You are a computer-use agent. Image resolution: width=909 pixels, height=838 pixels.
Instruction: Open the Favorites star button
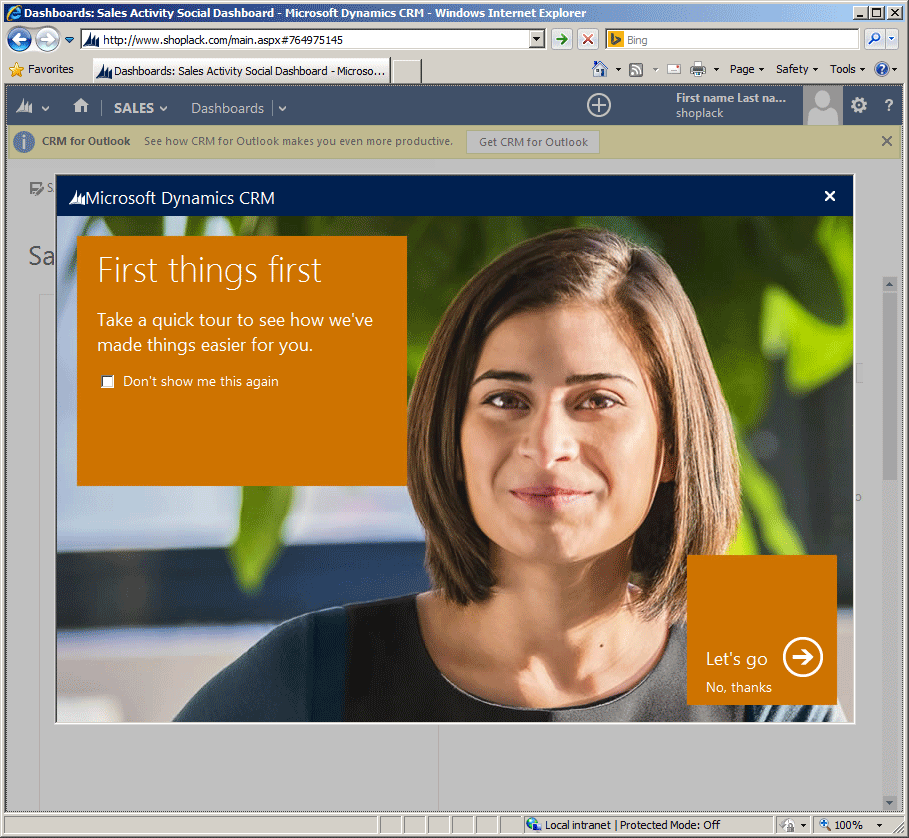point(42,70)
